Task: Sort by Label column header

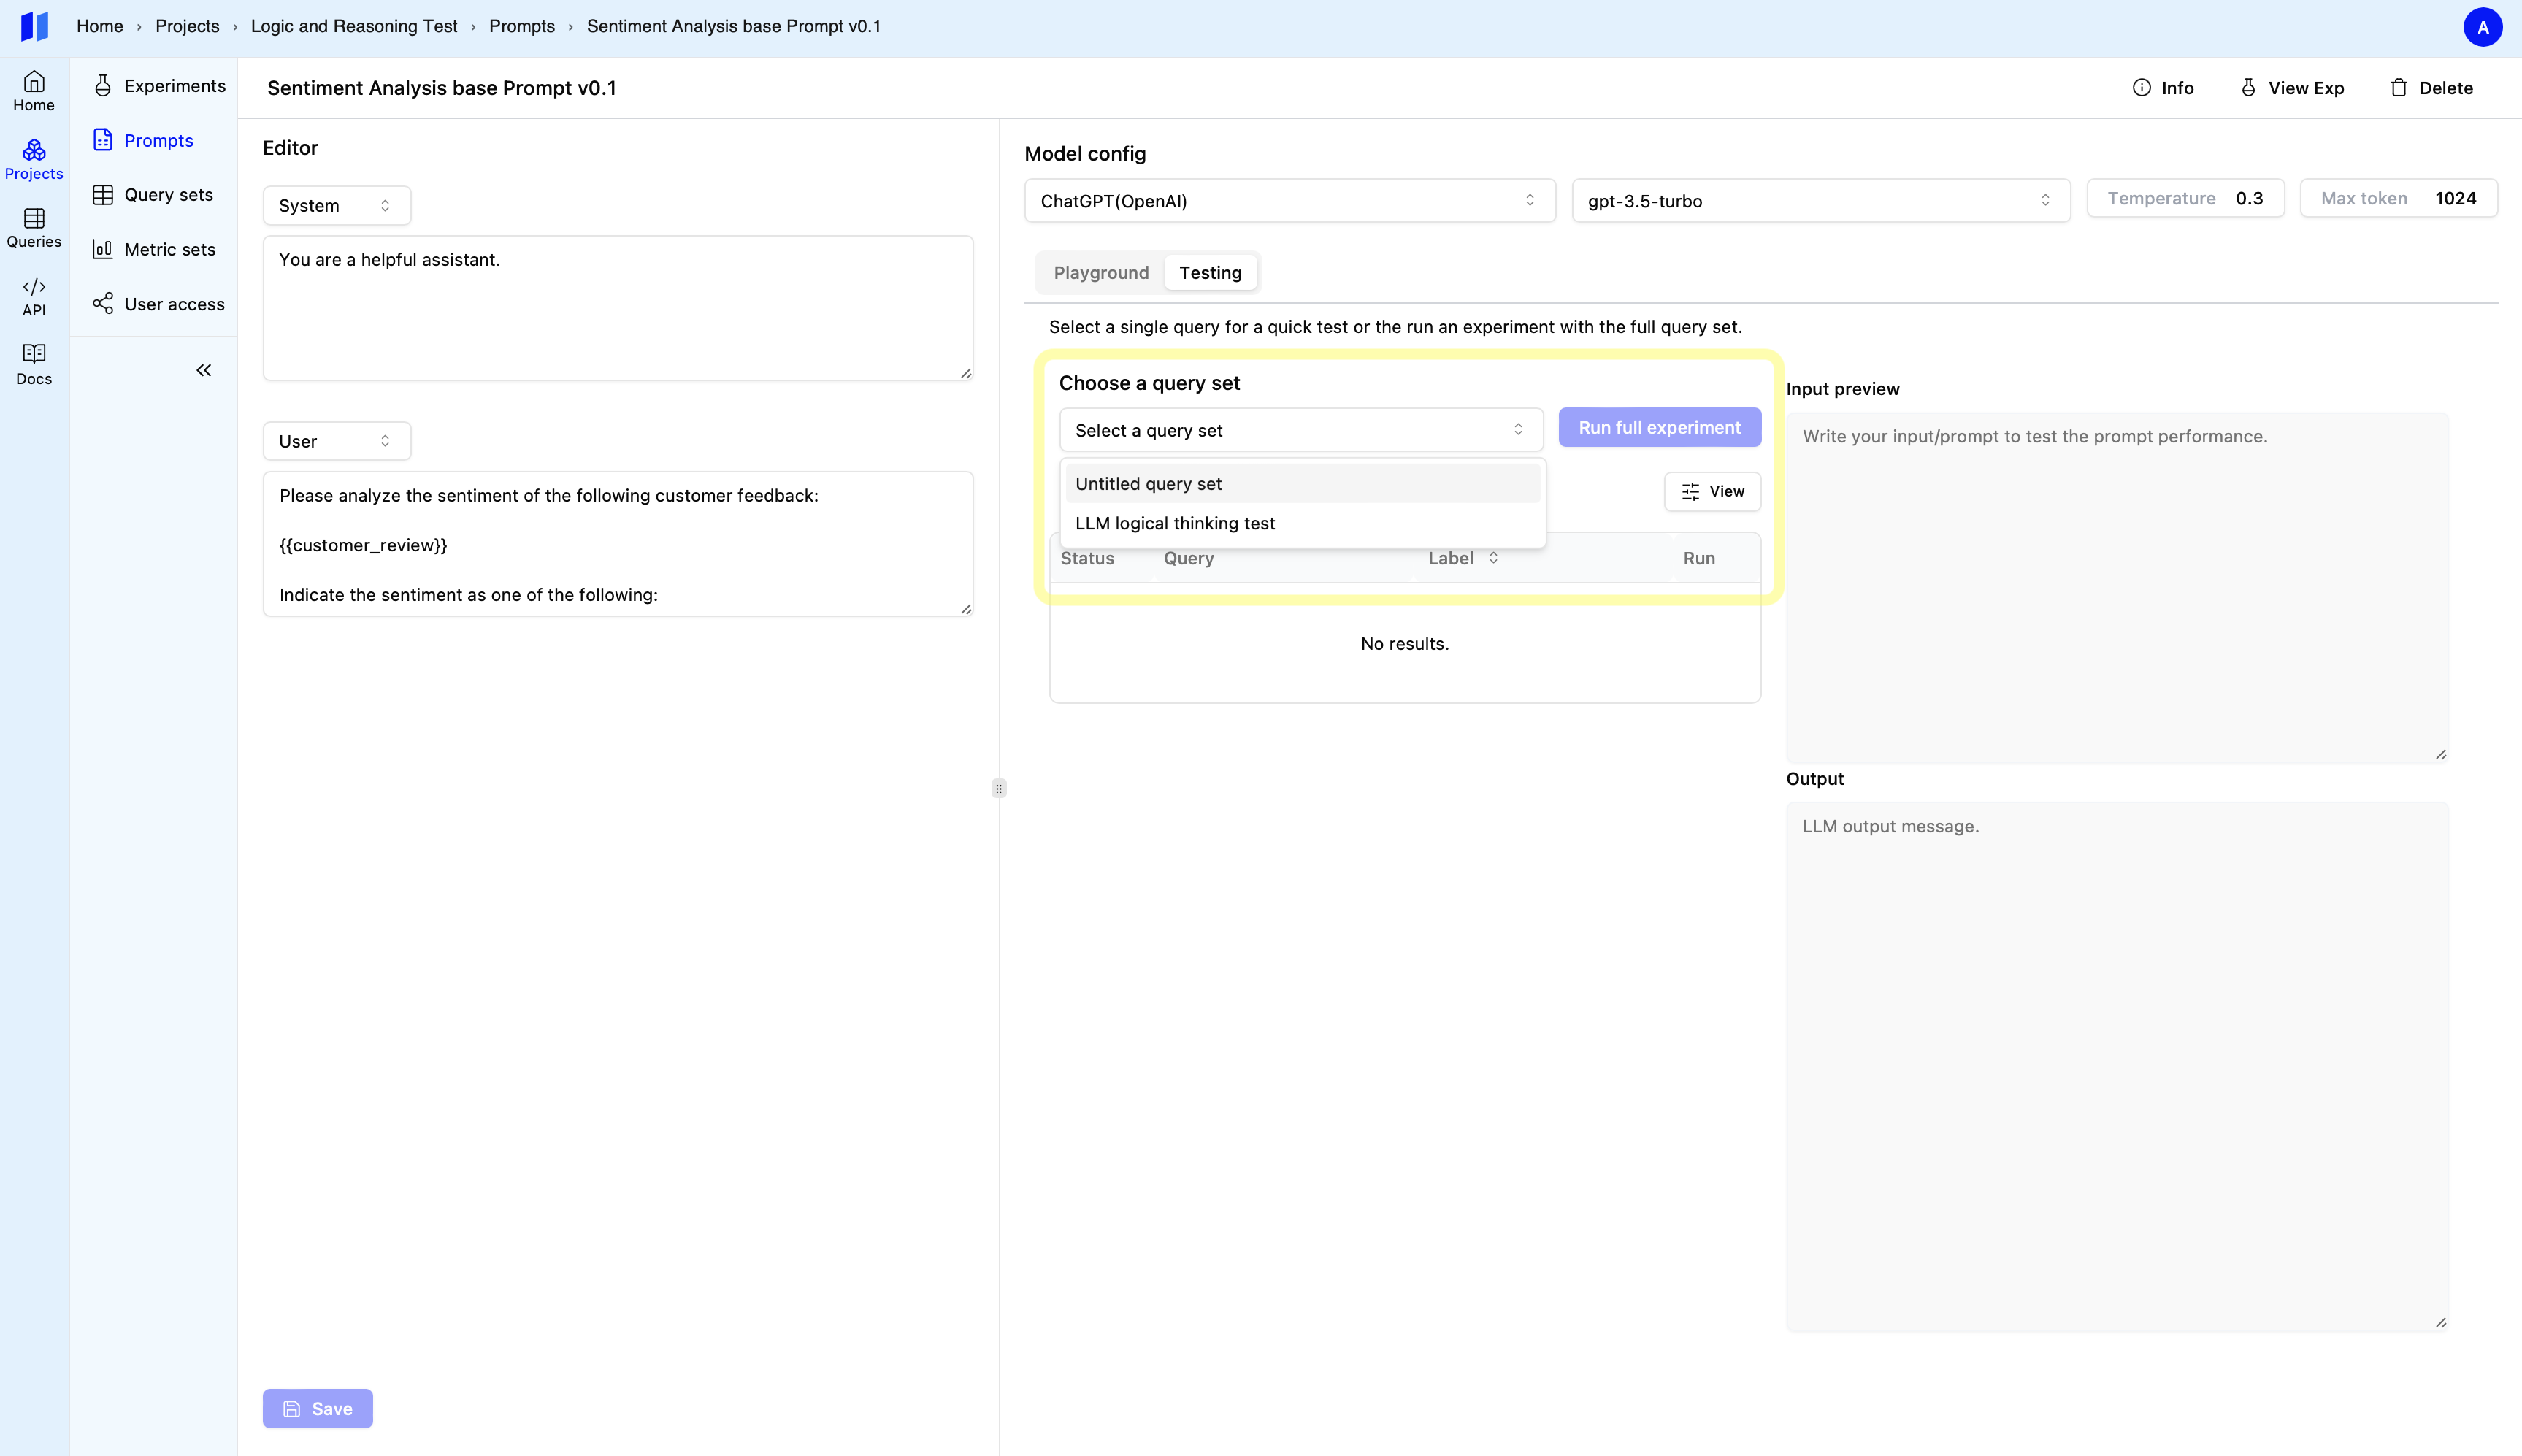Action: [1462, 558]
